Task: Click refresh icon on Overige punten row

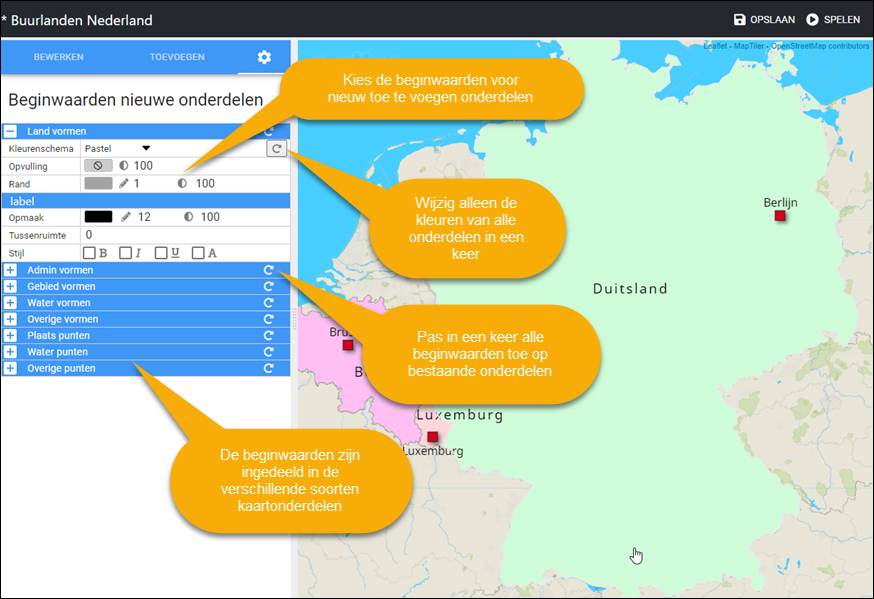Action: [x=268, y=368]
